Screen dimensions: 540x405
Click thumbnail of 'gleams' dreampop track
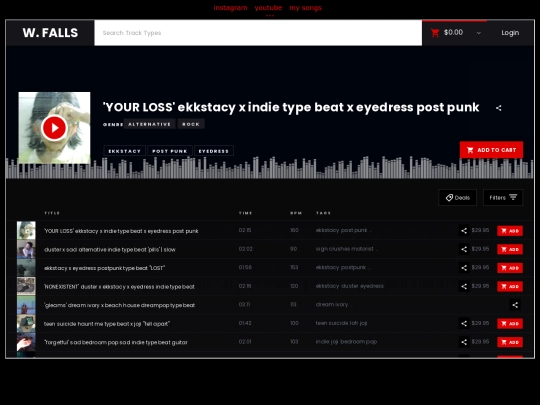coord(26,305)
